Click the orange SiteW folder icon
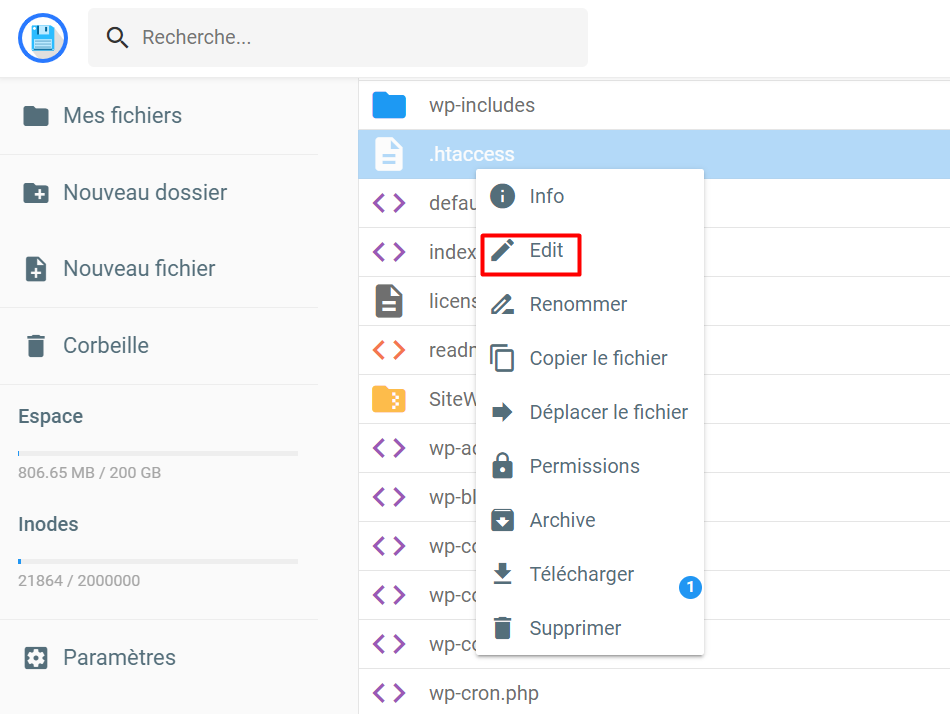Screen dimensions: 950x714 389,398
